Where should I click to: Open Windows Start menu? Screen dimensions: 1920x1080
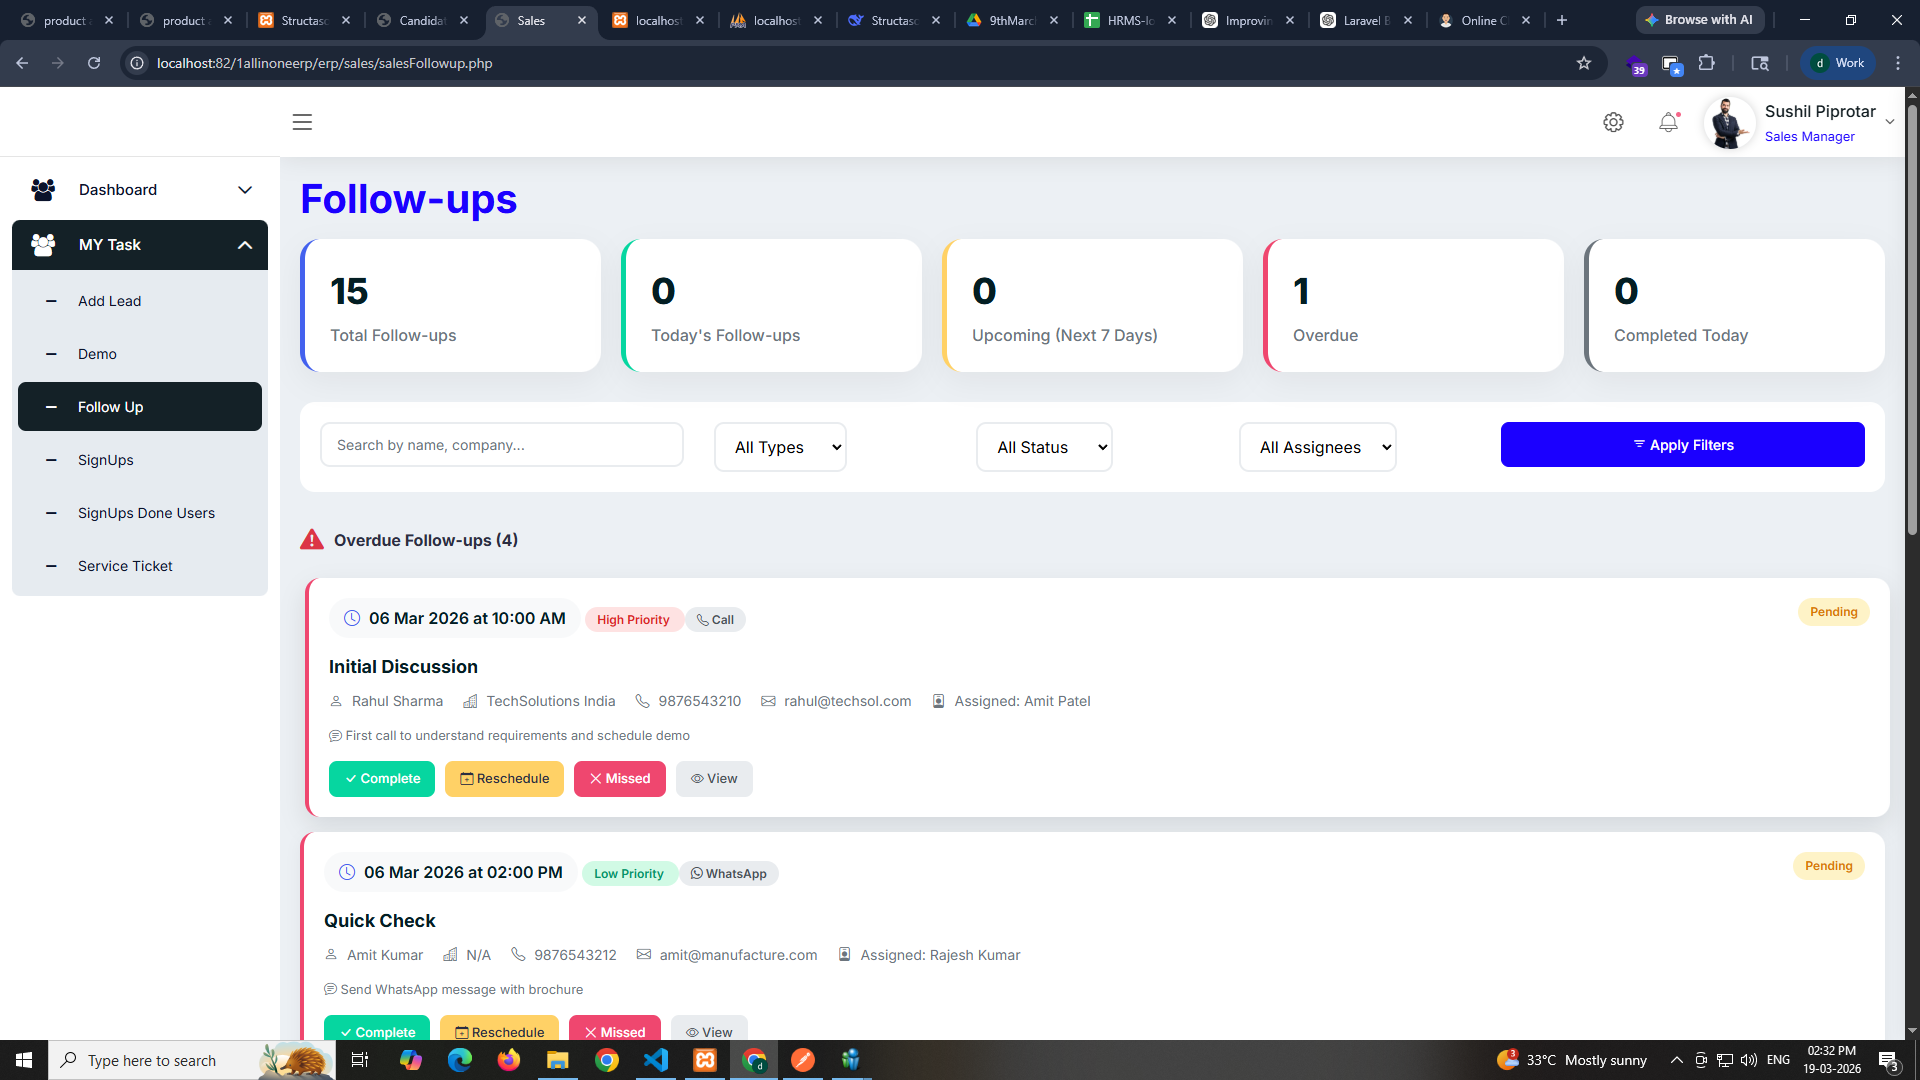24,1060
